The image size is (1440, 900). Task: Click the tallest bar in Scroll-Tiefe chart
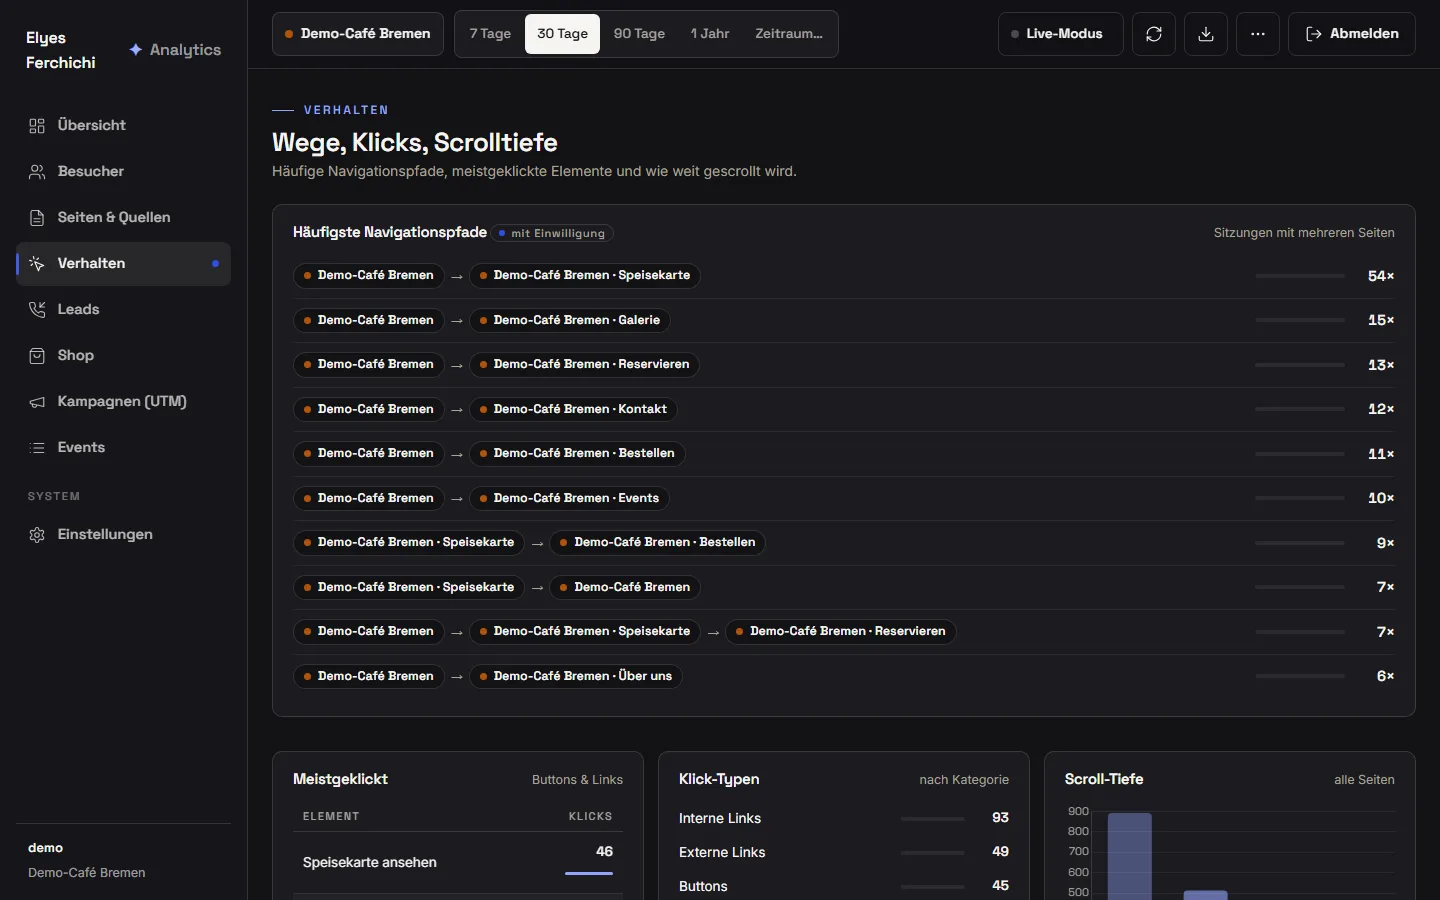1130,856
